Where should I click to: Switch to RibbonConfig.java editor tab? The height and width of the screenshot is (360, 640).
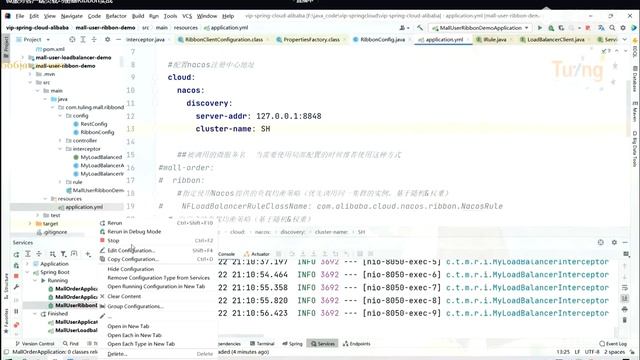point(382,40)
